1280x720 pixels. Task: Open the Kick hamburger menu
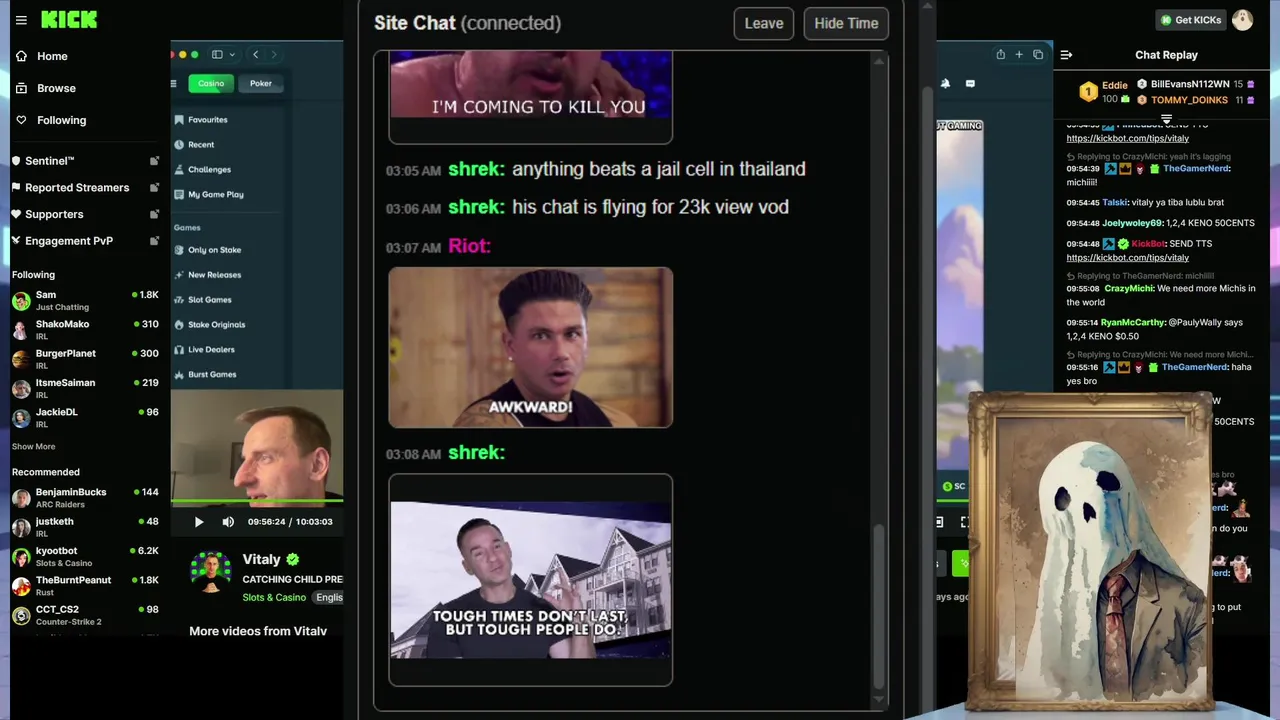21,19
